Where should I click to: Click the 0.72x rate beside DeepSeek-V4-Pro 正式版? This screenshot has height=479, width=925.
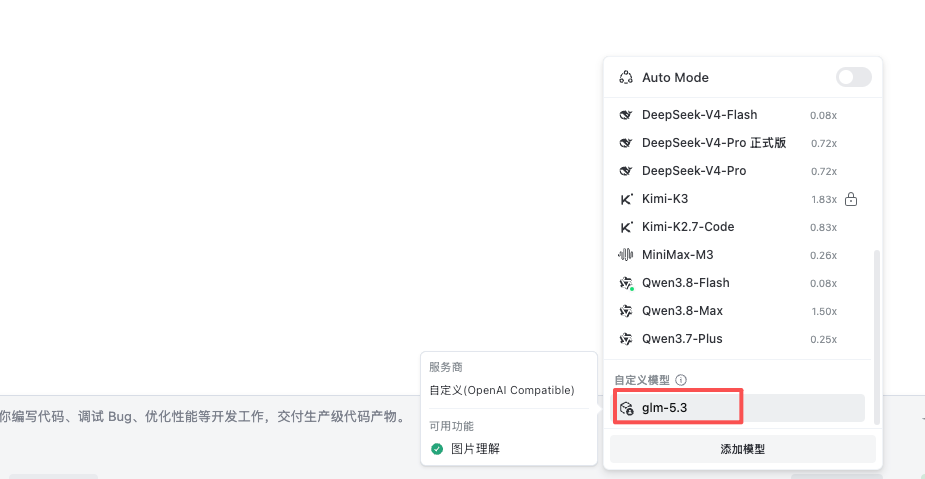tap(824, 143)
